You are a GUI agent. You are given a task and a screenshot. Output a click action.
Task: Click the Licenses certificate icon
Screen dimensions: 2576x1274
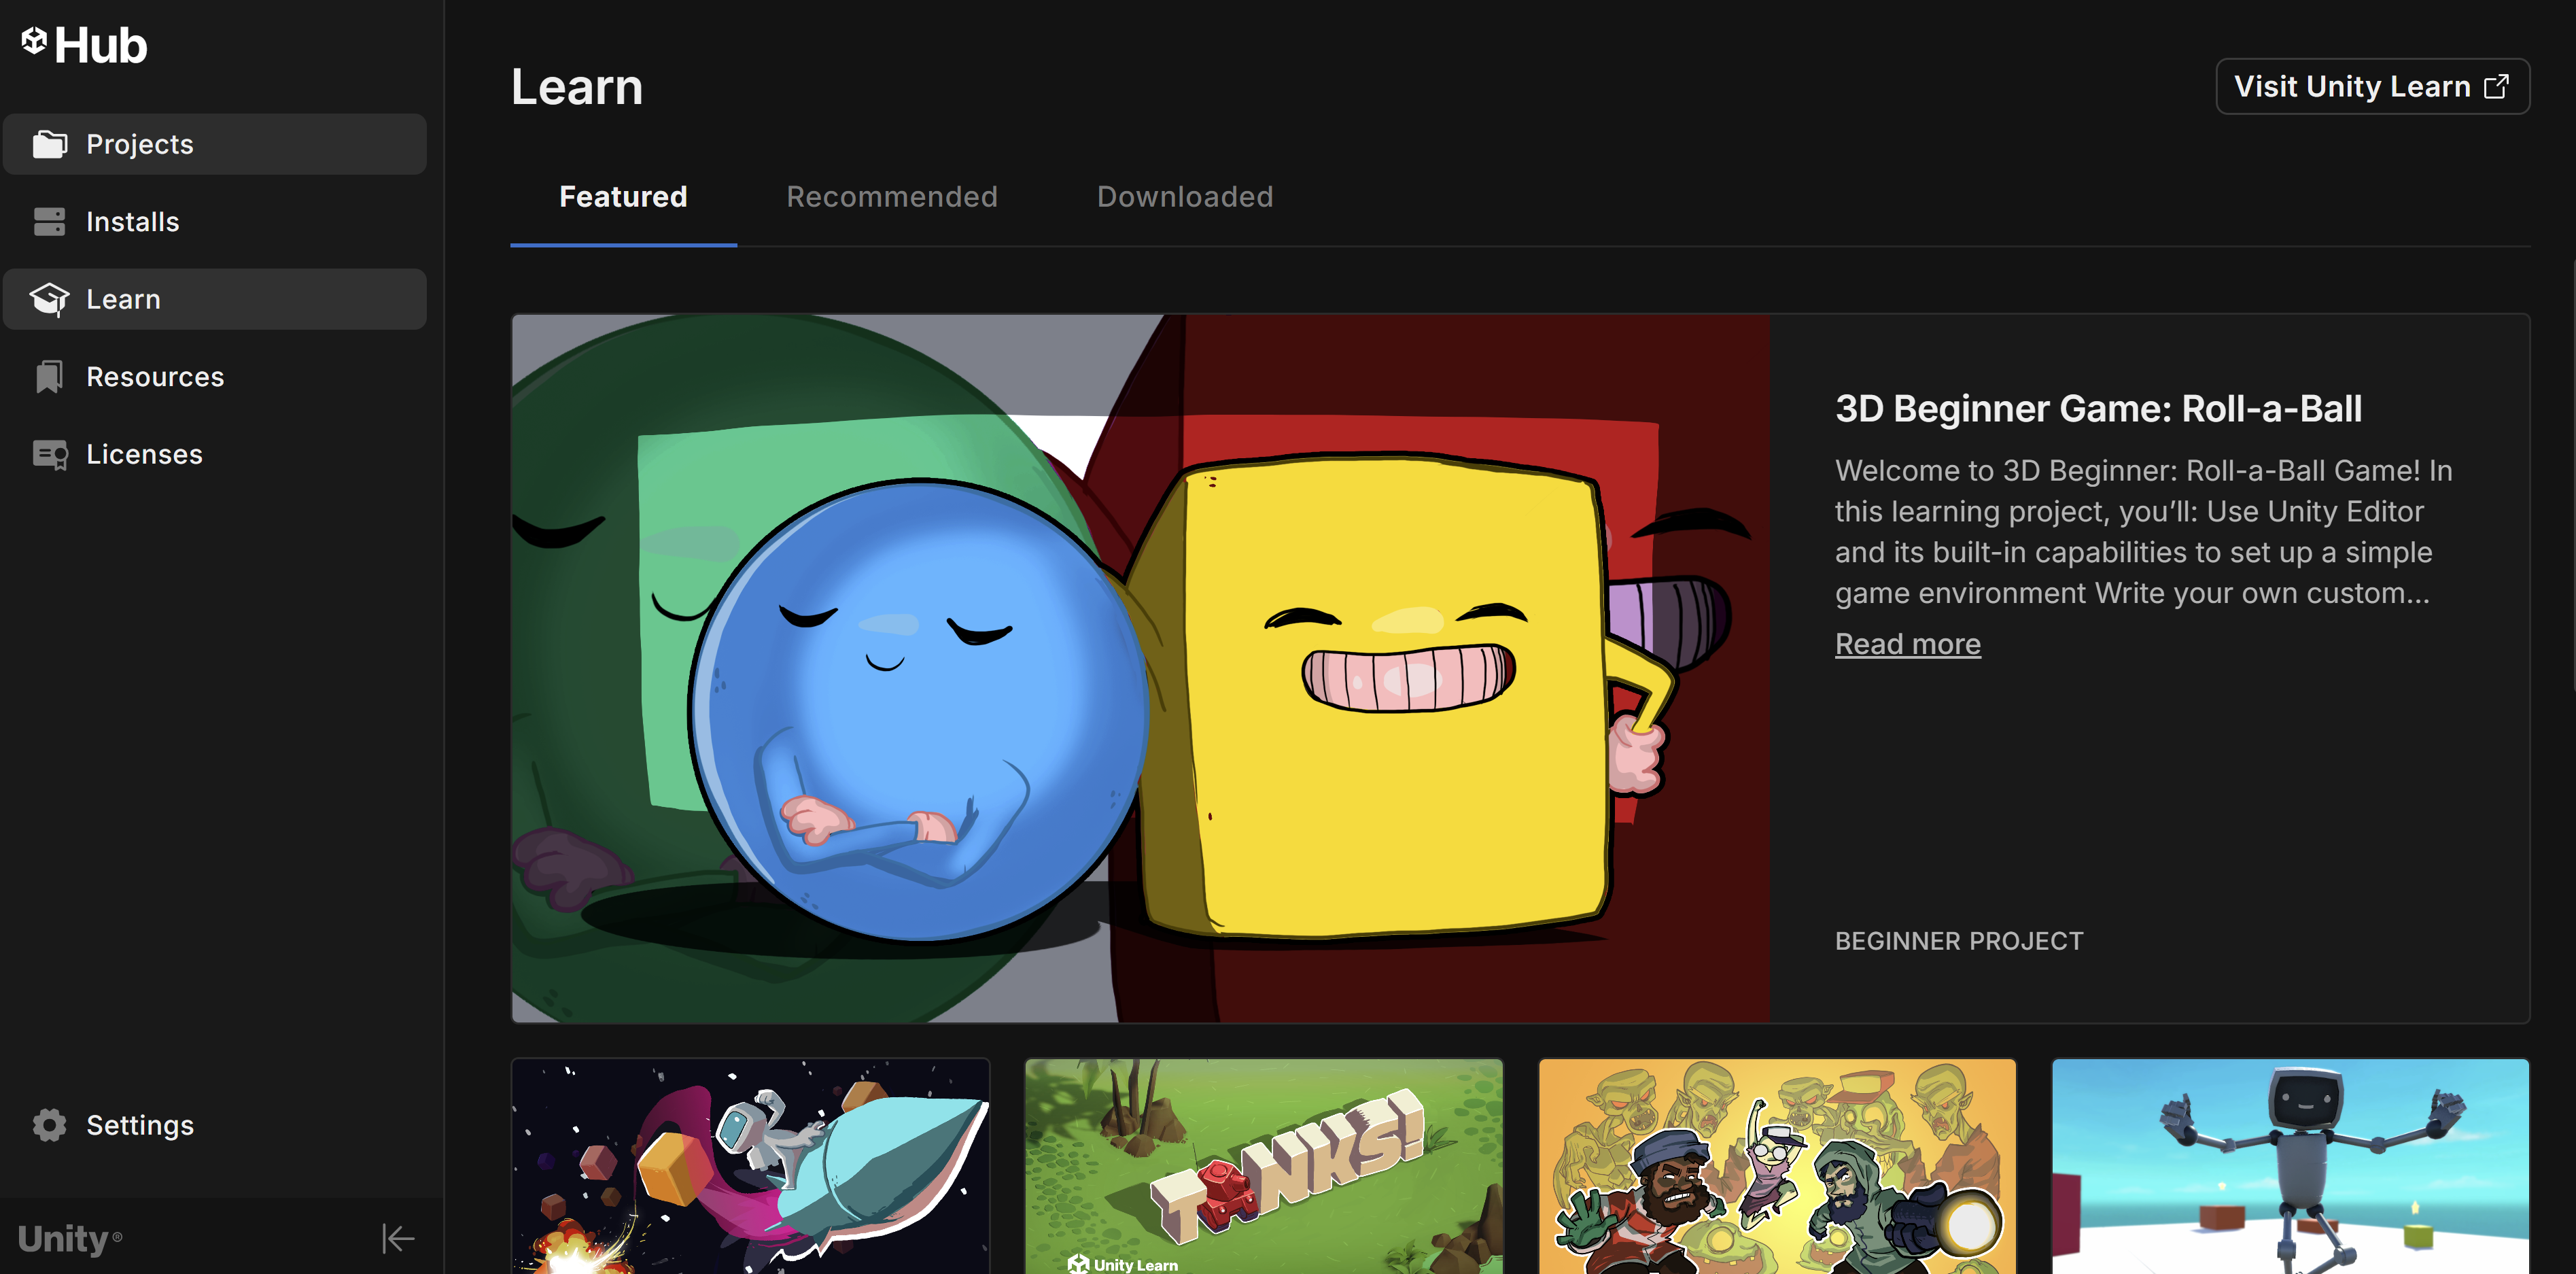[49, 455]
